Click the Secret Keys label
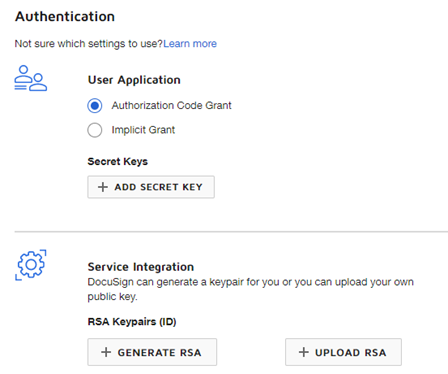Viewport: 448px width, 374px height. [117, 161]
